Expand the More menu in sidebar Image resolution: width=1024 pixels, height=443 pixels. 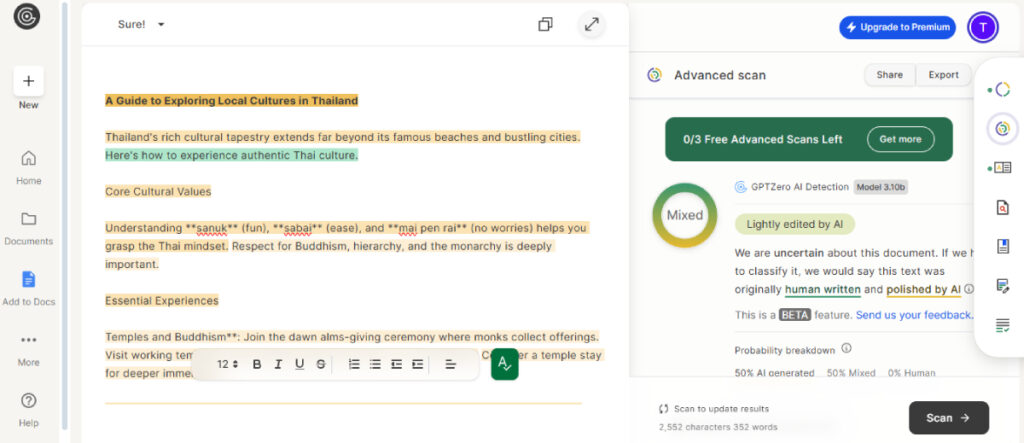[x=28, y=340]
